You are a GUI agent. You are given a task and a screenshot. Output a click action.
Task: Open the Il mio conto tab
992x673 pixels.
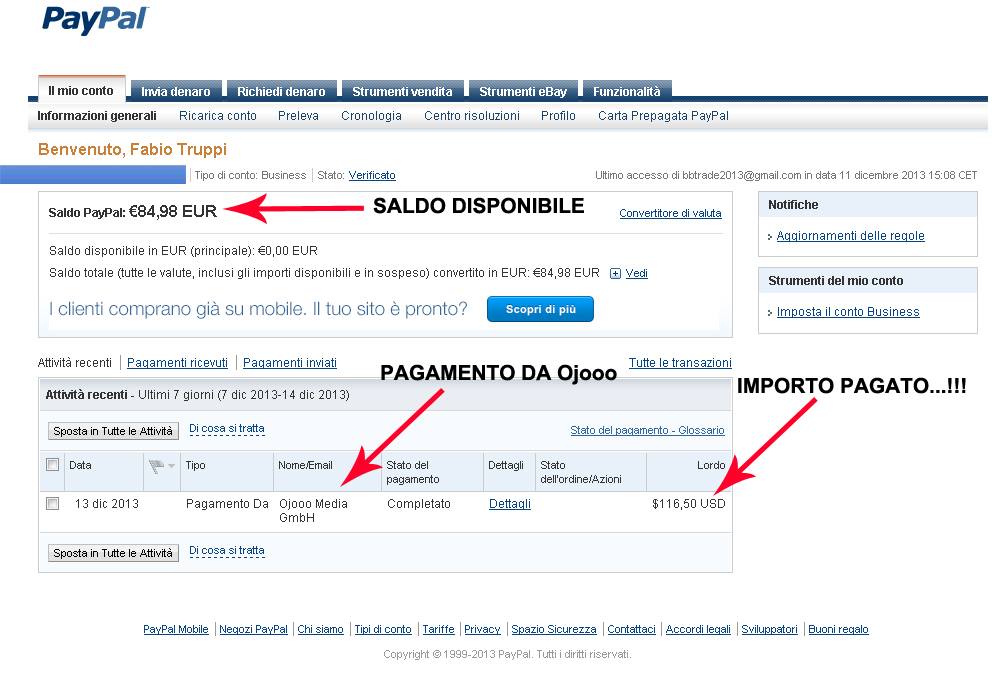[x=81, y=90]
